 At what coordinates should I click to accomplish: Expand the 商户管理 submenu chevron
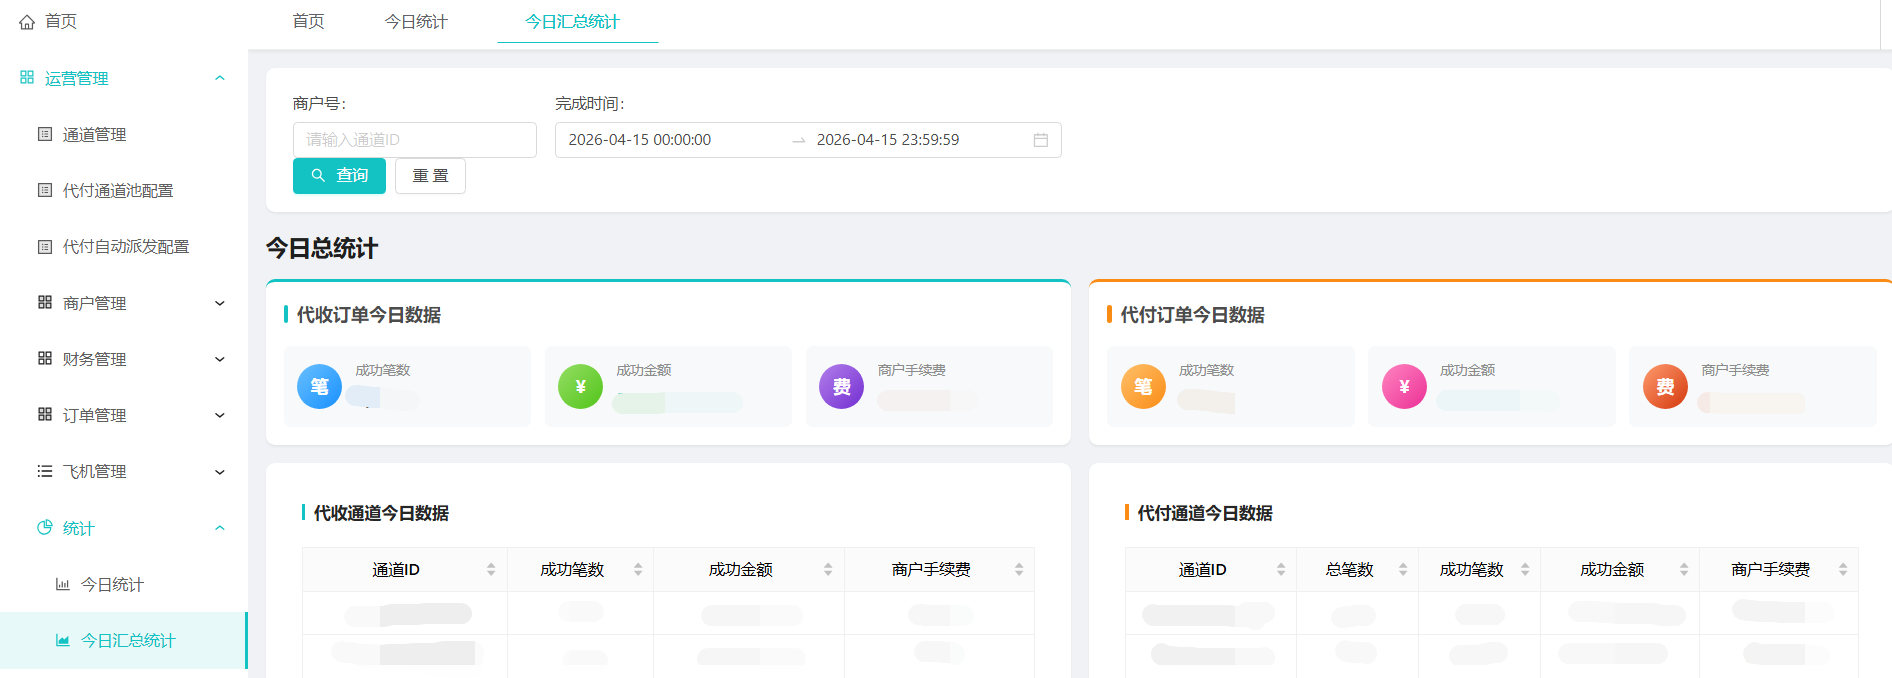pos(220,303)
